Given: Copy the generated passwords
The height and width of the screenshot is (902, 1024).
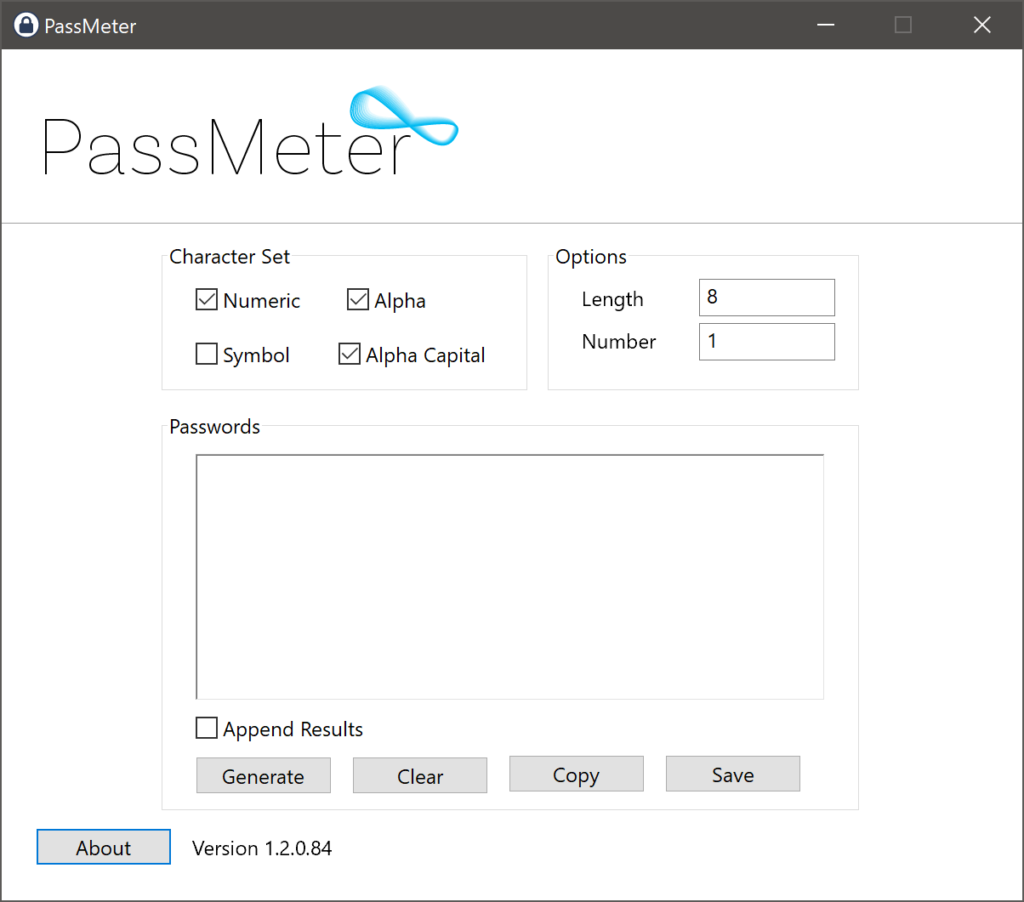Looking at the screenshot, I should (576, 773).
